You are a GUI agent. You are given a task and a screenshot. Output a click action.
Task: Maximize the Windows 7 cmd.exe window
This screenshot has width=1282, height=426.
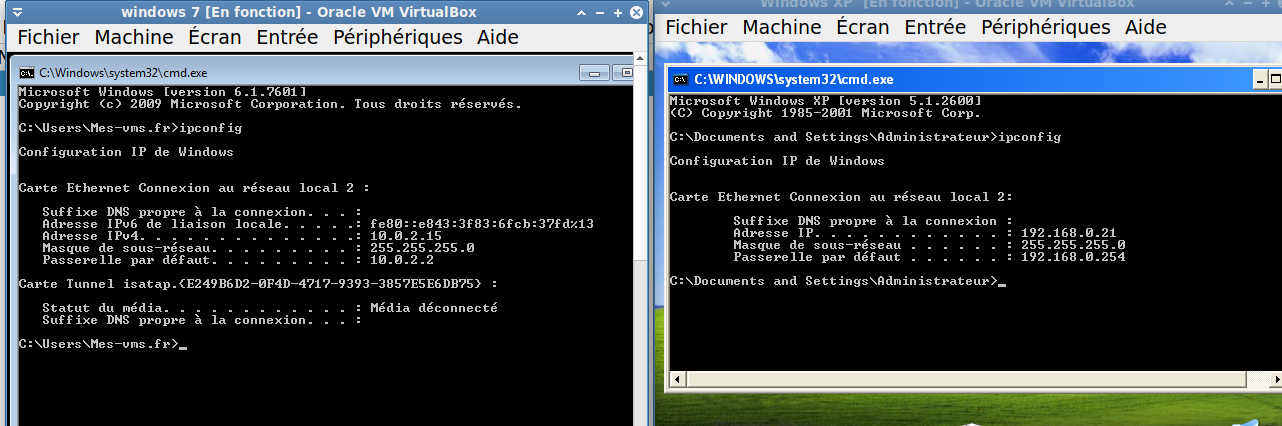[624, 72]
